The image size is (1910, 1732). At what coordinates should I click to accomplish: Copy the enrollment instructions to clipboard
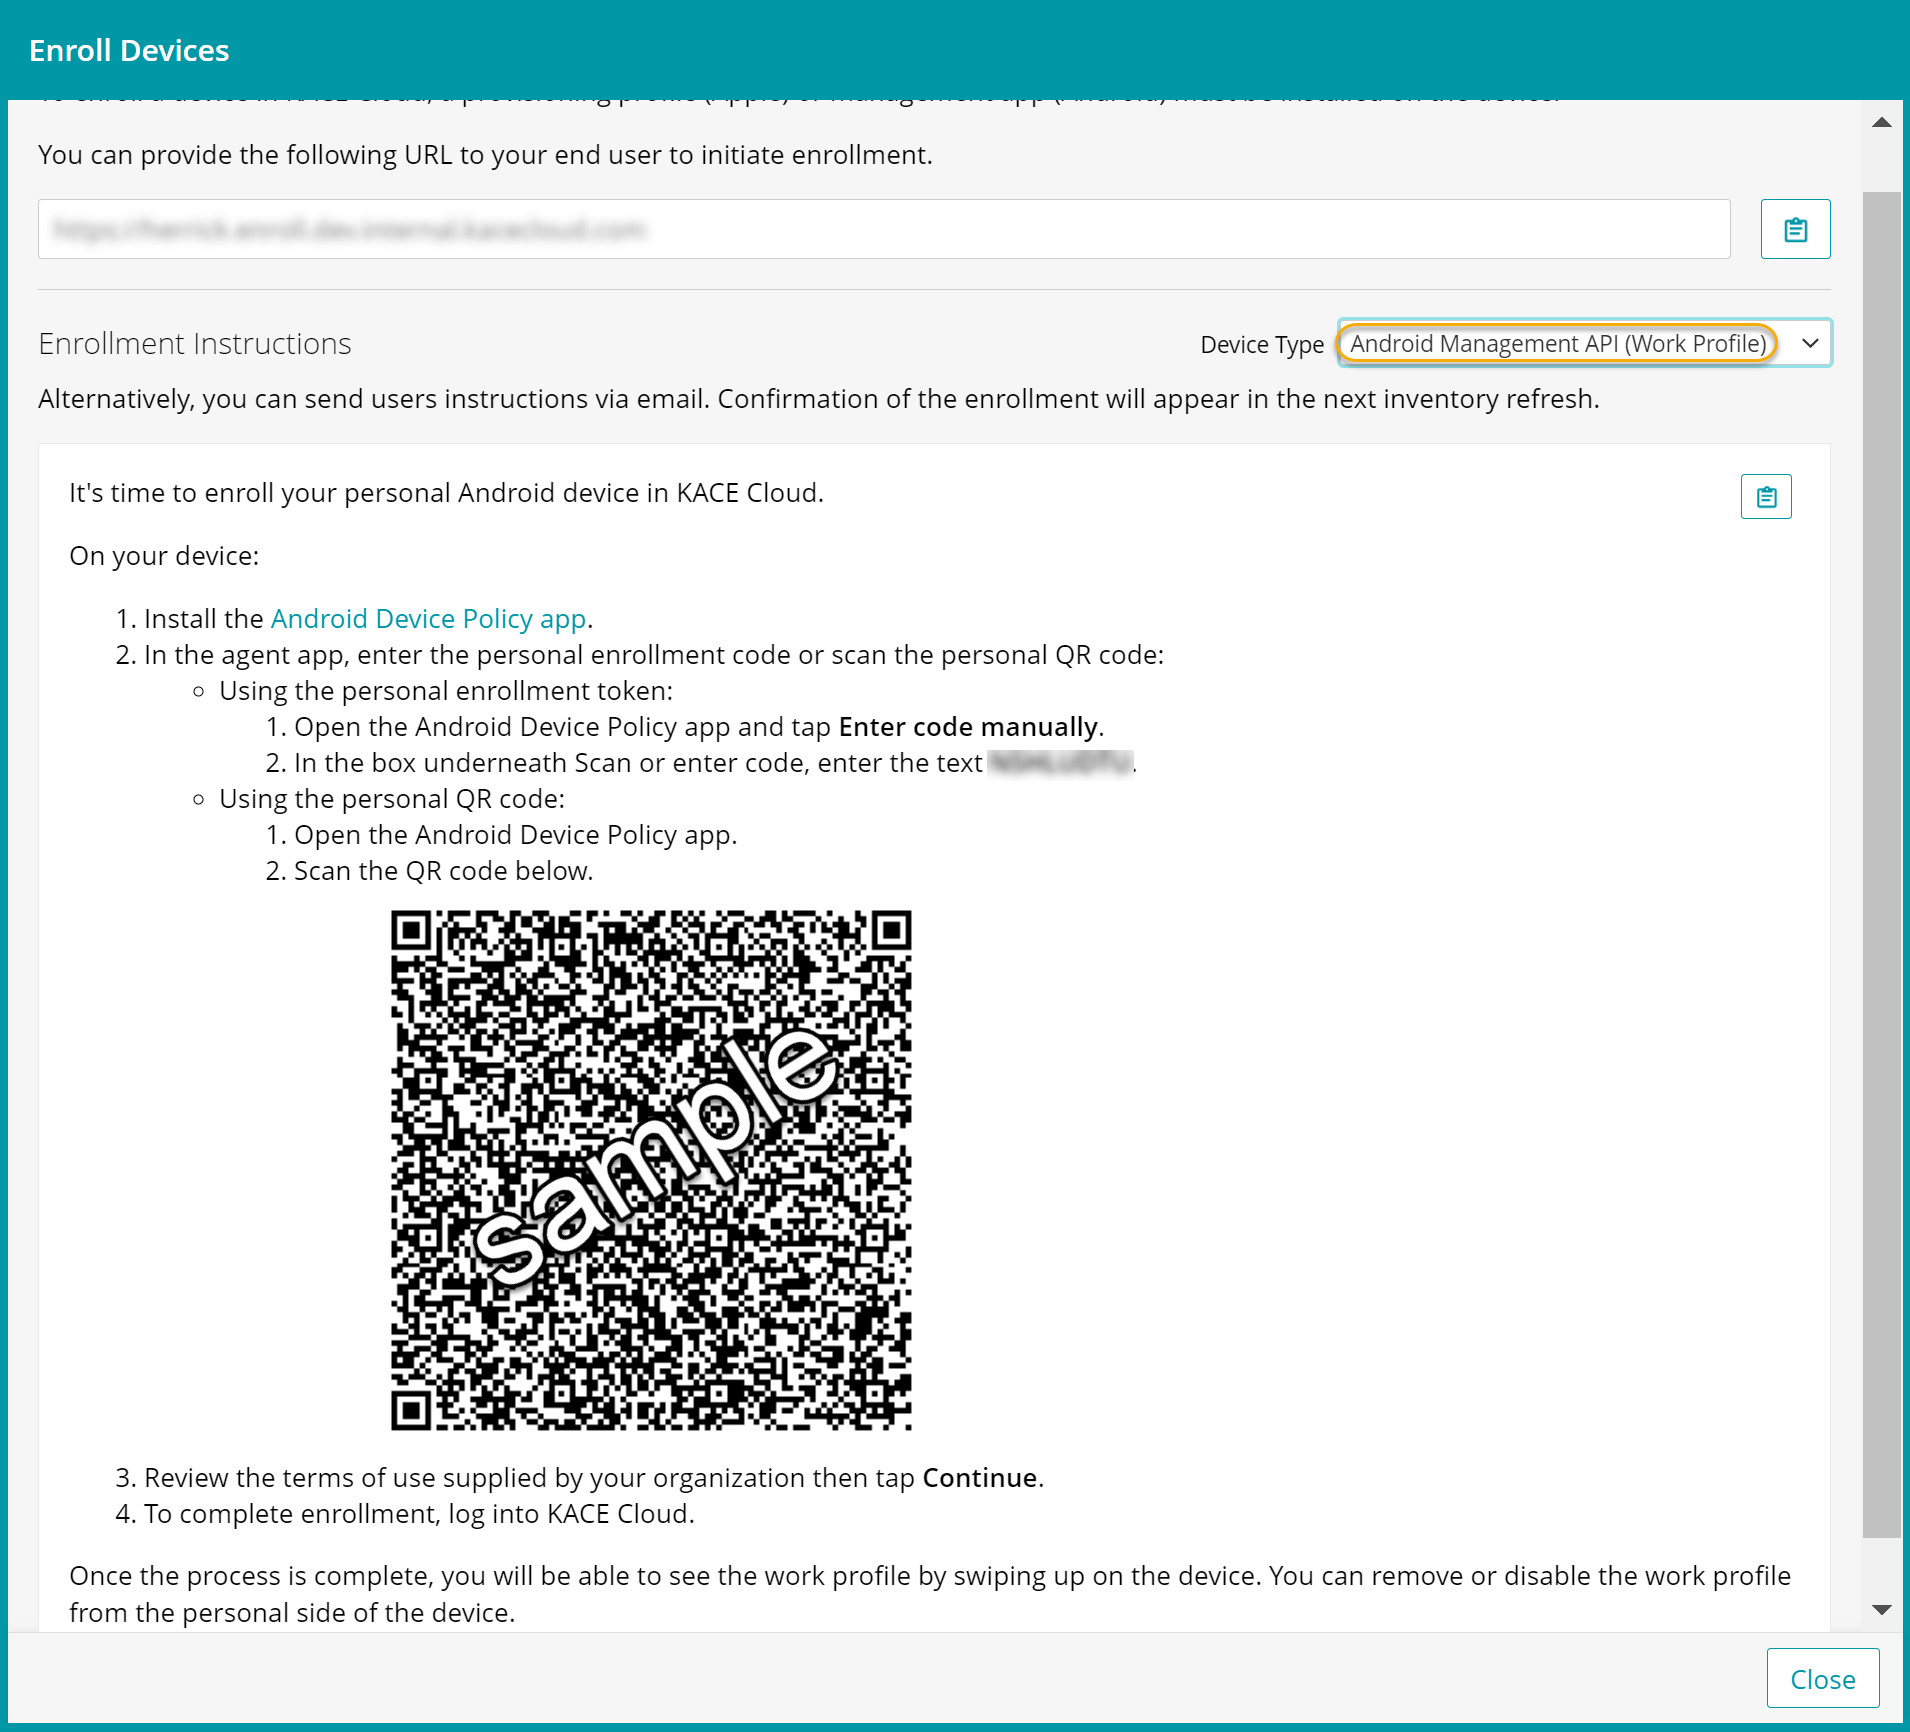point(1766,497)
